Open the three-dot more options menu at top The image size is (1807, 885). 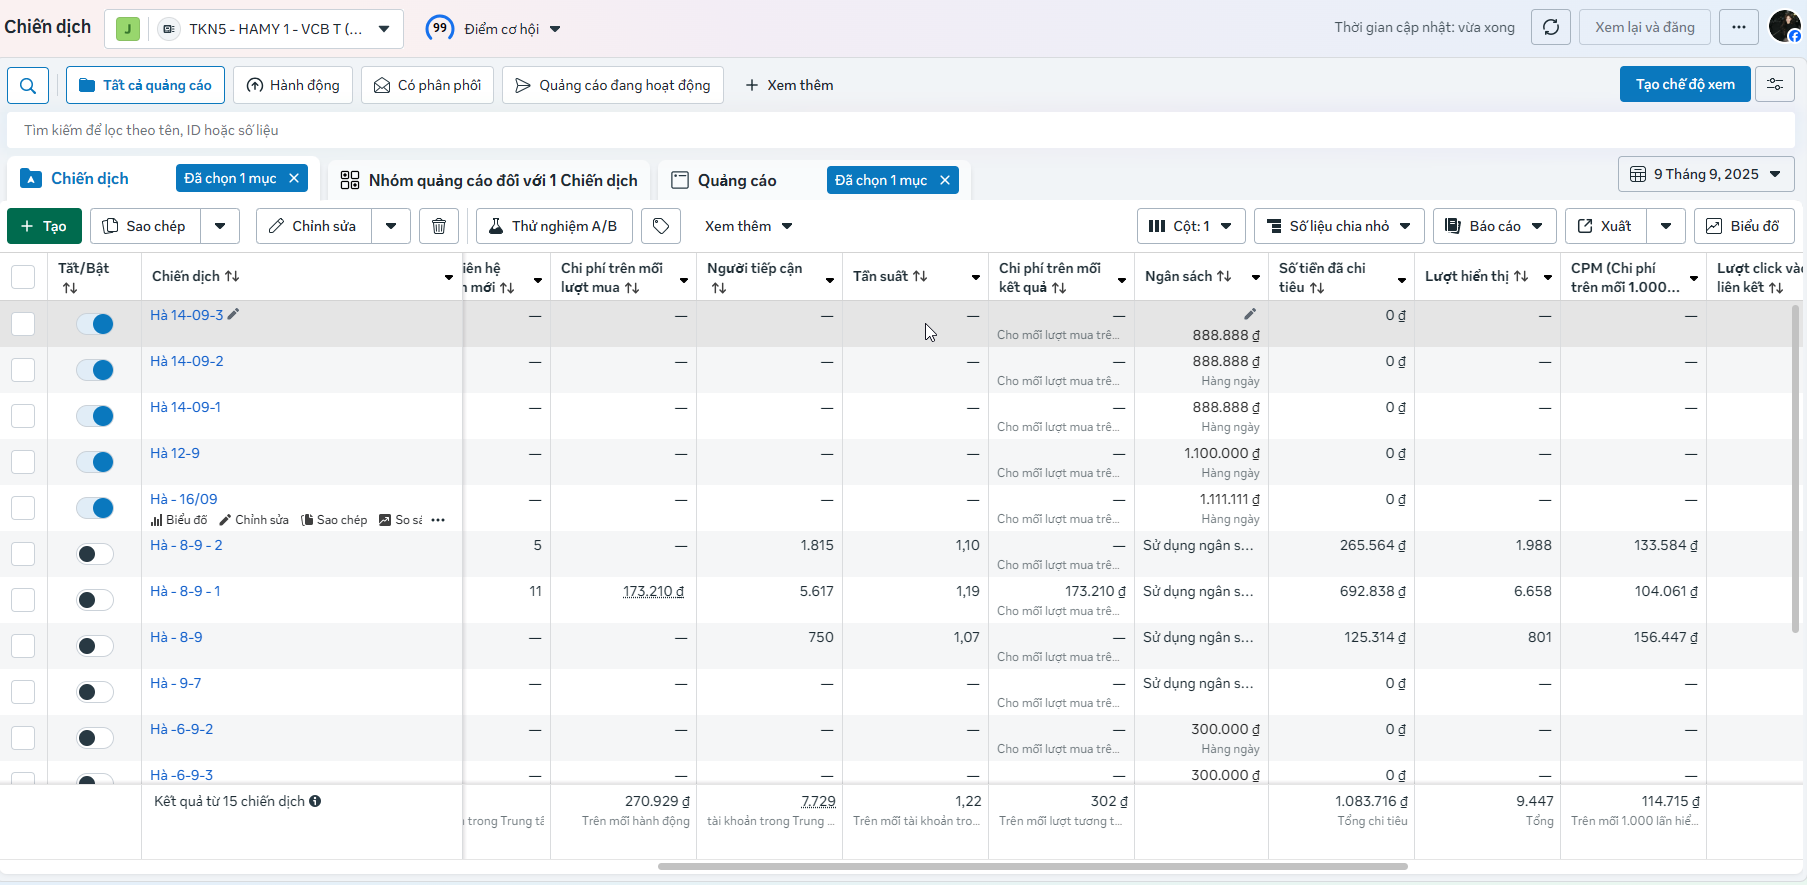pos(1739,28)
